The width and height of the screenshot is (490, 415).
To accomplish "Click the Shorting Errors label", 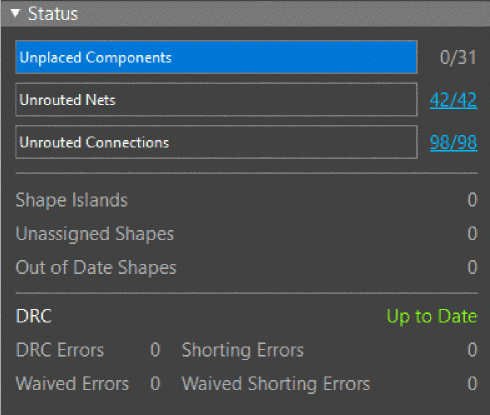I will click(x=243, y=351).
